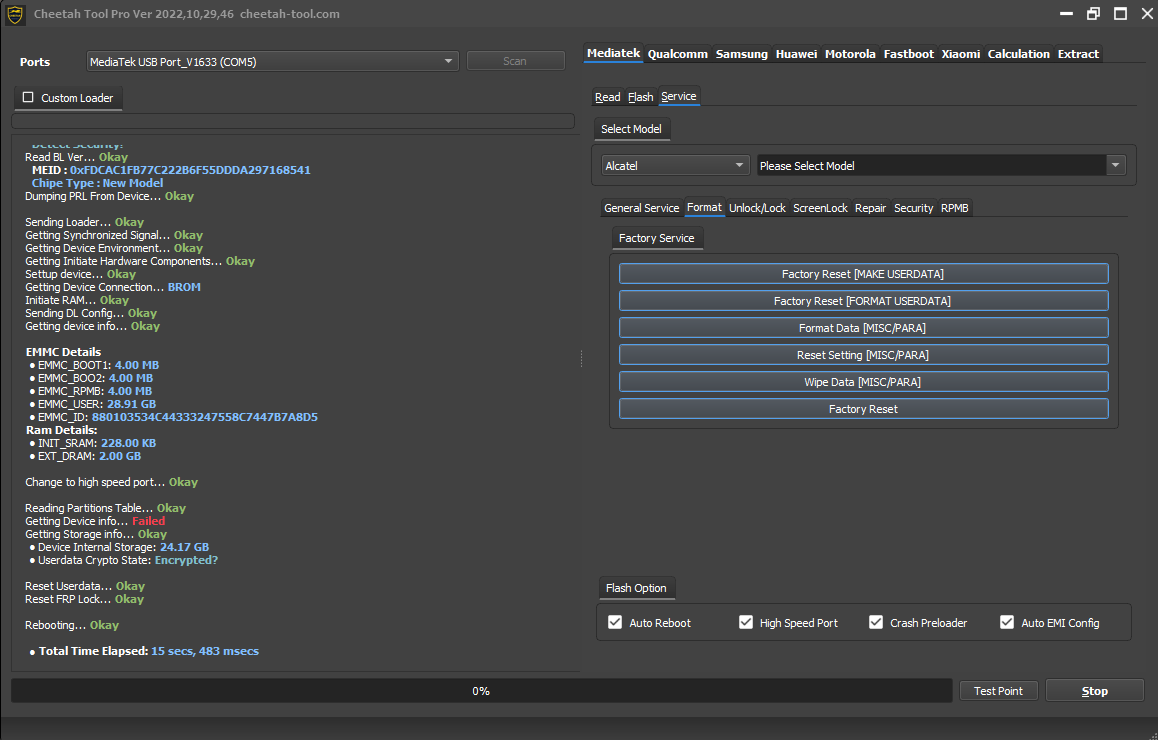Open the Security tab
1158x740 pixels.
tap(914, 208)
